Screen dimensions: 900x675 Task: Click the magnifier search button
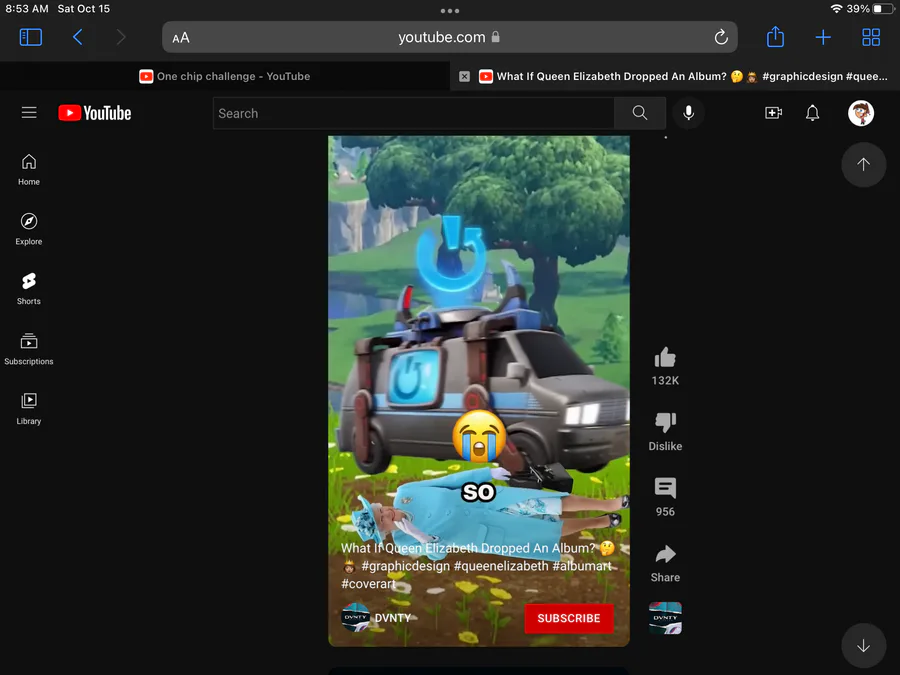(x=640, y=113)
